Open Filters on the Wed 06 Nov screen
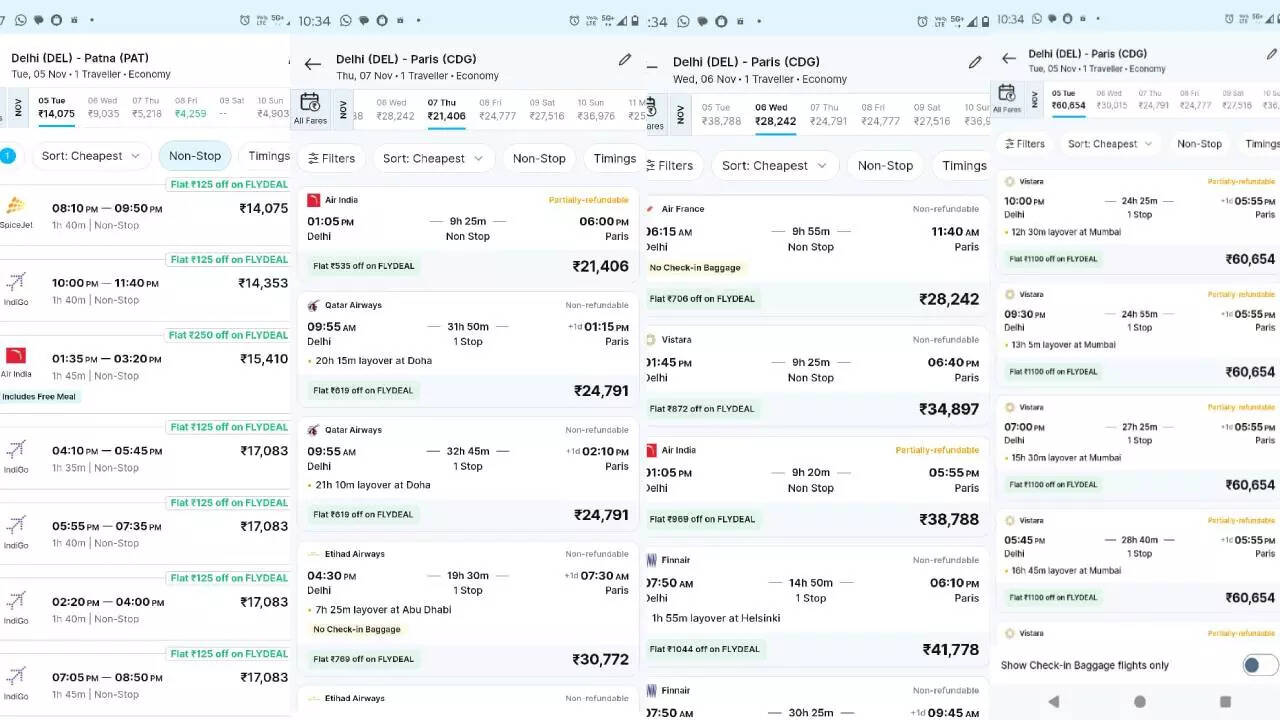The image size is (1280, 720). click(x=669, y=166)
